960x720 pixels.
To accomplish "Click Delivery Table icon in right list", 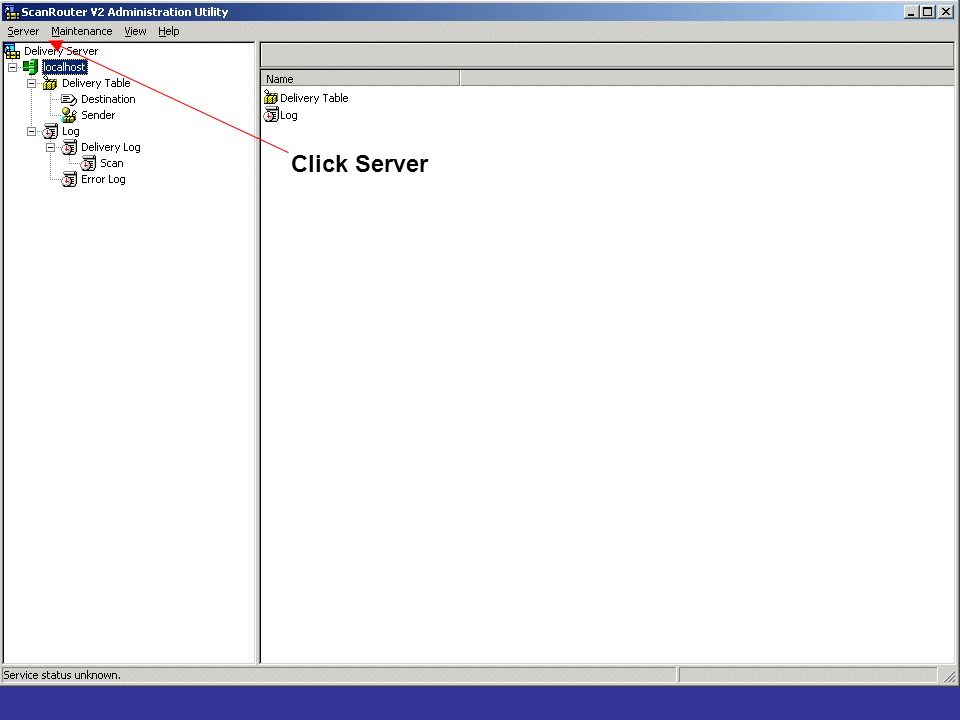I will tap(271, 97).
